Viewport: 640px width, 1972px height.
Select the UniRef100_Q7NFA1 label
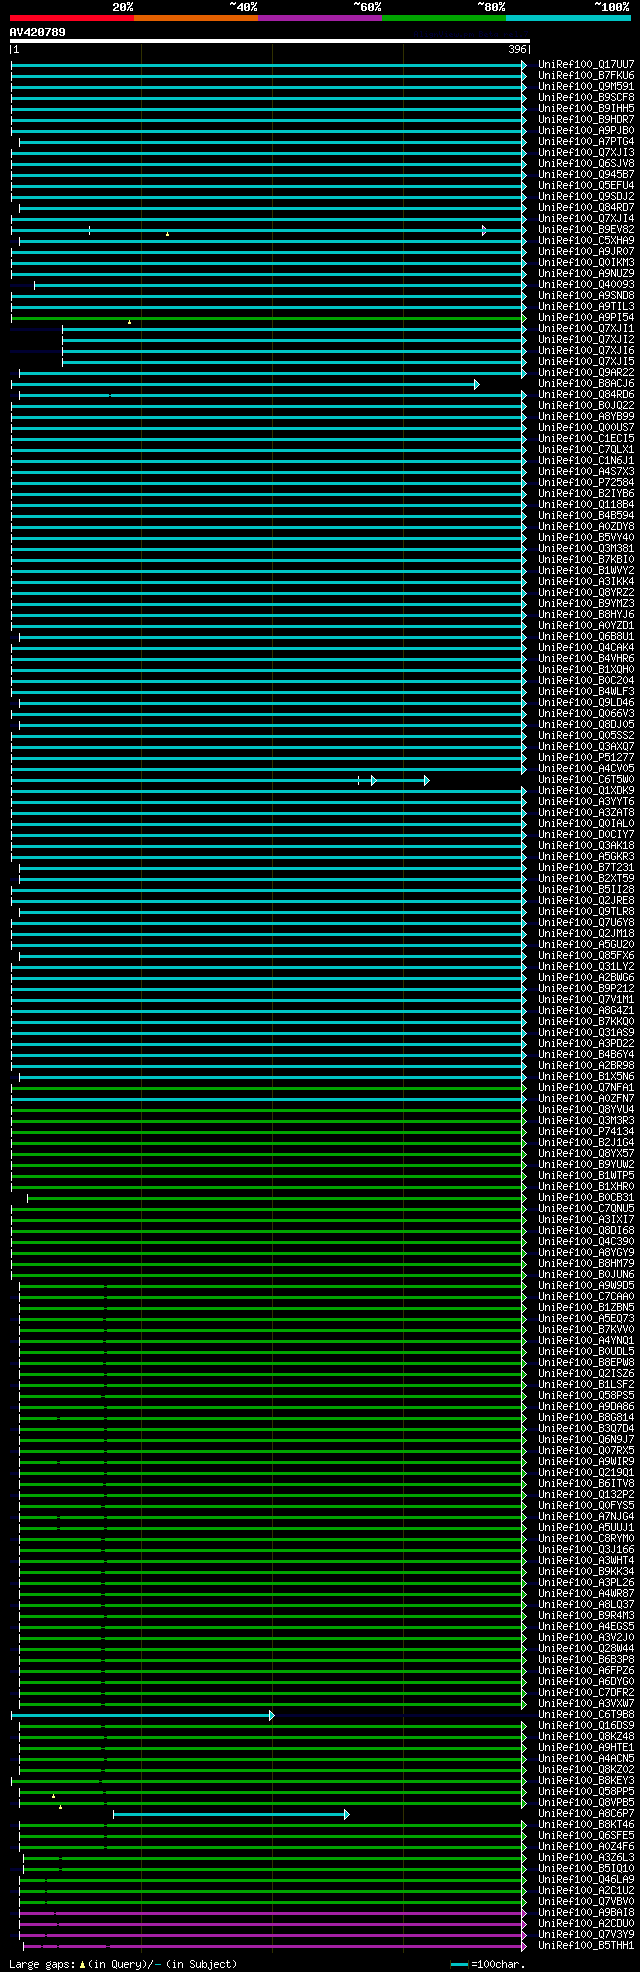[586, 1087]
